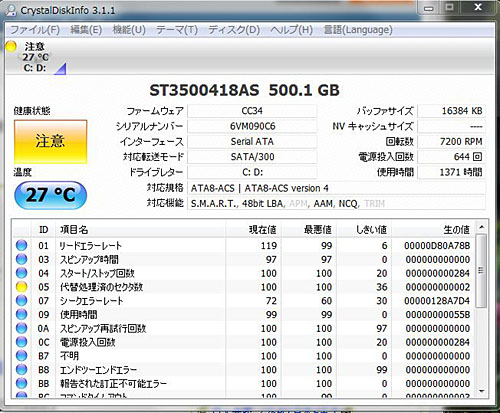500x413 pixels.
Task: Click blue status icon for ID 0A
Action: click(x=21, y=328)
